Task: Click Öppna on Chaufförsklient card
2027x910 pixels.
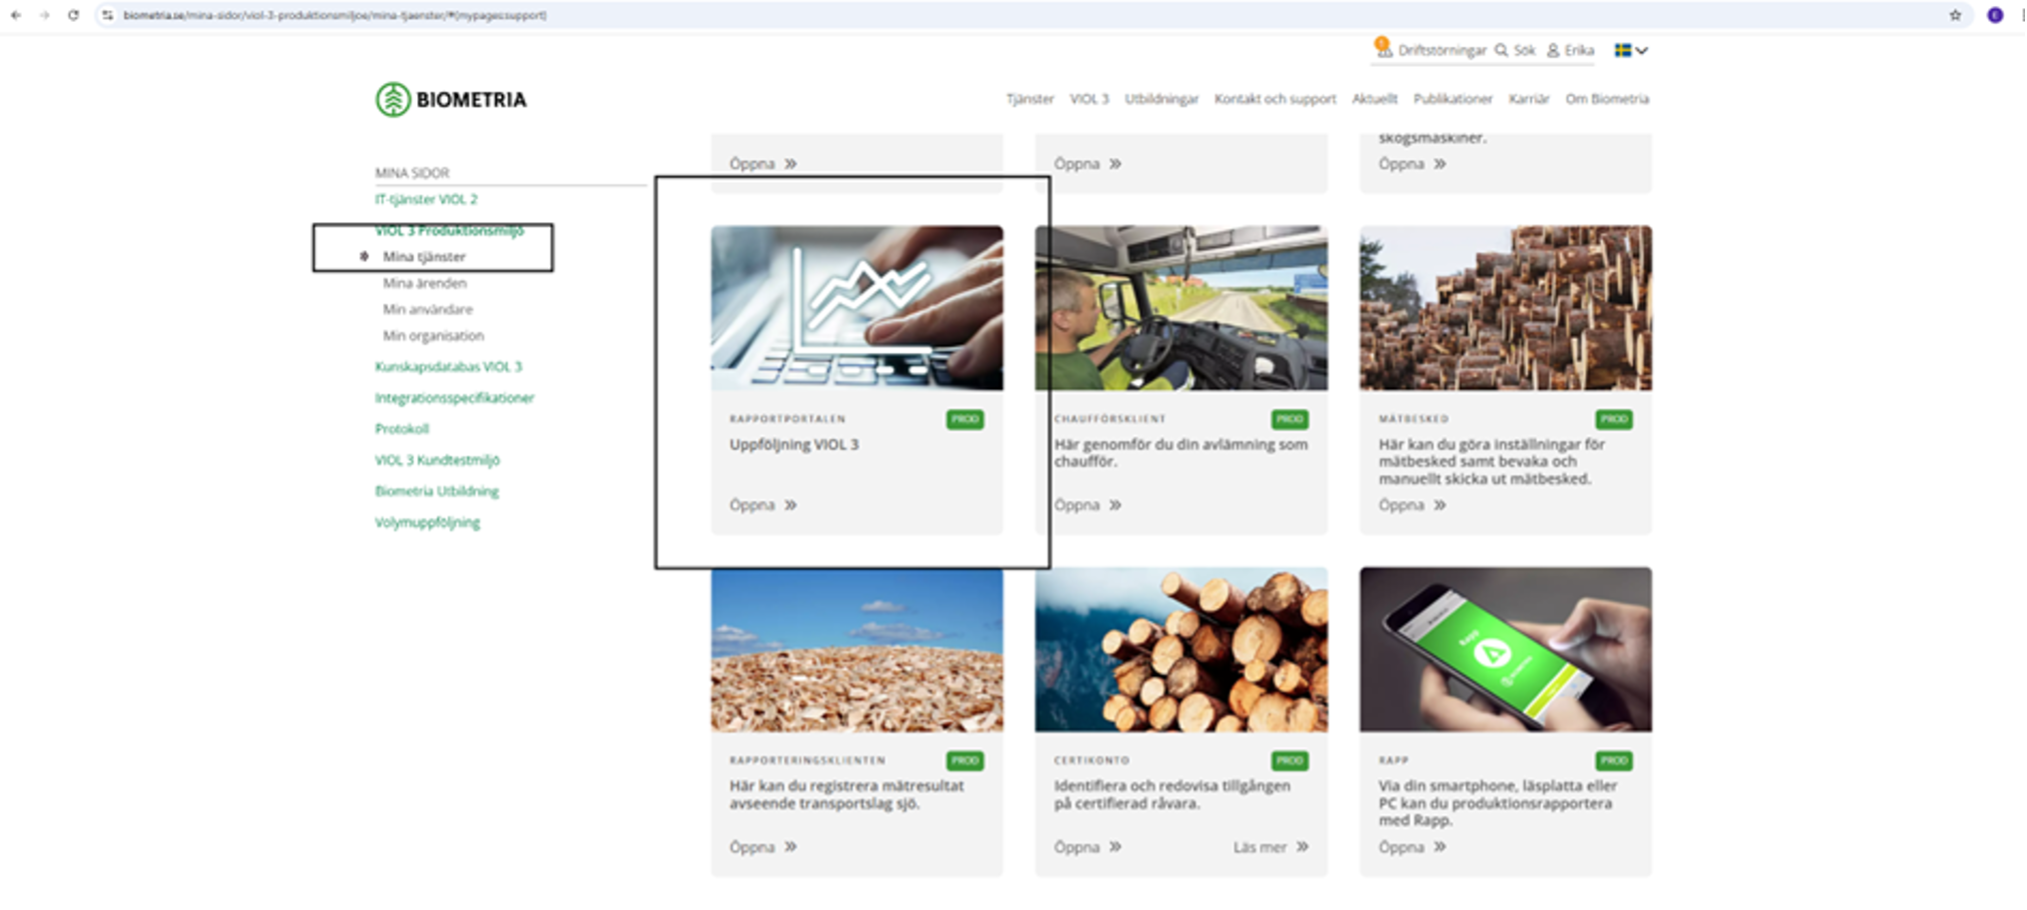Action: 1087,505
